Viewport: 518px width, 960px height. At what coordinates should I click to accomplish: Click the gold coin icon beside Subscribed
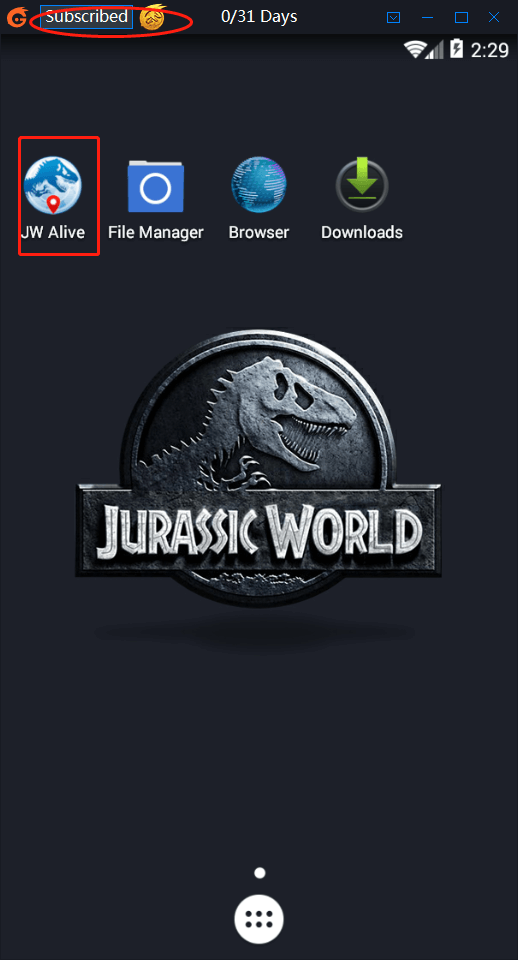click(153, 18)
